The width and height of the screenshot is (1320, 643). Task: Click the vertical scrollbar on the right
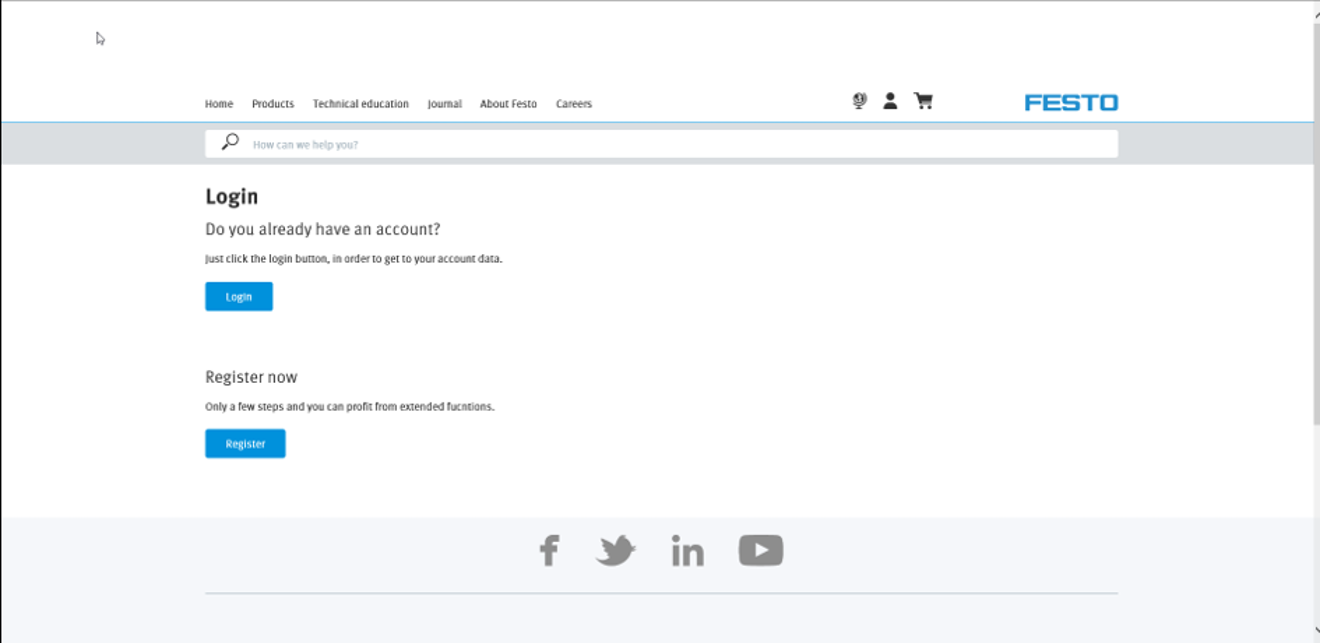[x=1315, y=220]
